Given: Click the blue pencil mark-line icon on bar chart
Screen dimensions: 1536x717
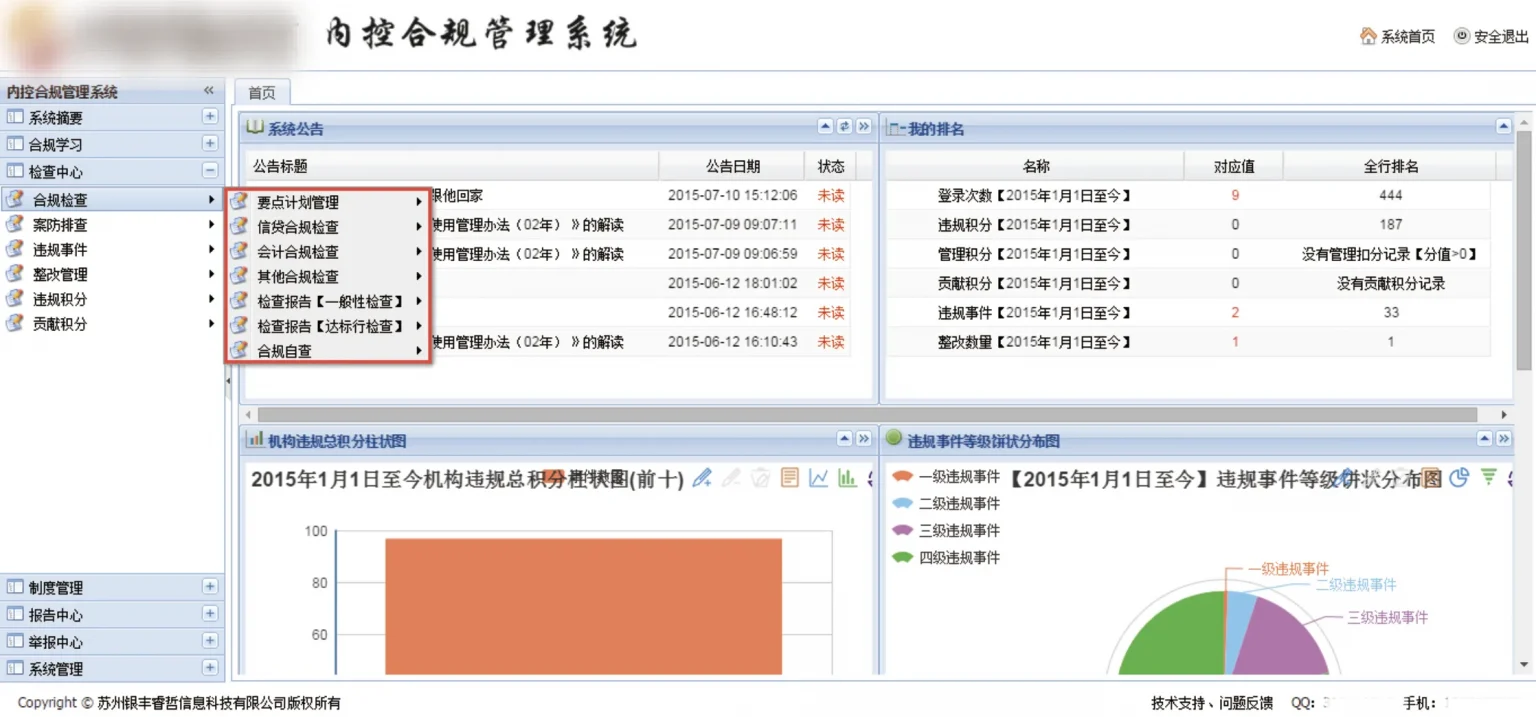Looking at the screenshot, I should click(x=702, y=478).
